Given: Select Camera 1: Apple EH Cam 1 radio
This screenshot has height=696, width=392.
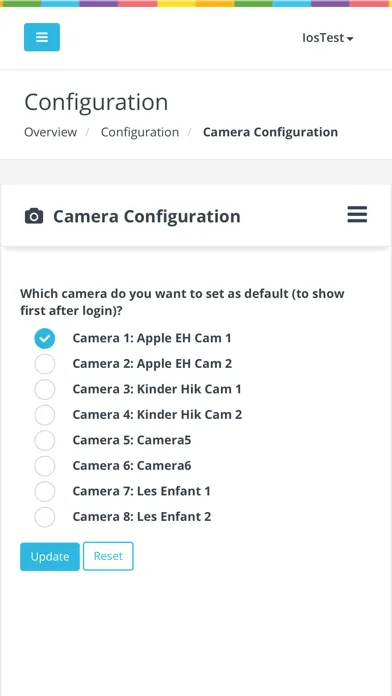Looking at the screenshot, I should click(45, 339).
